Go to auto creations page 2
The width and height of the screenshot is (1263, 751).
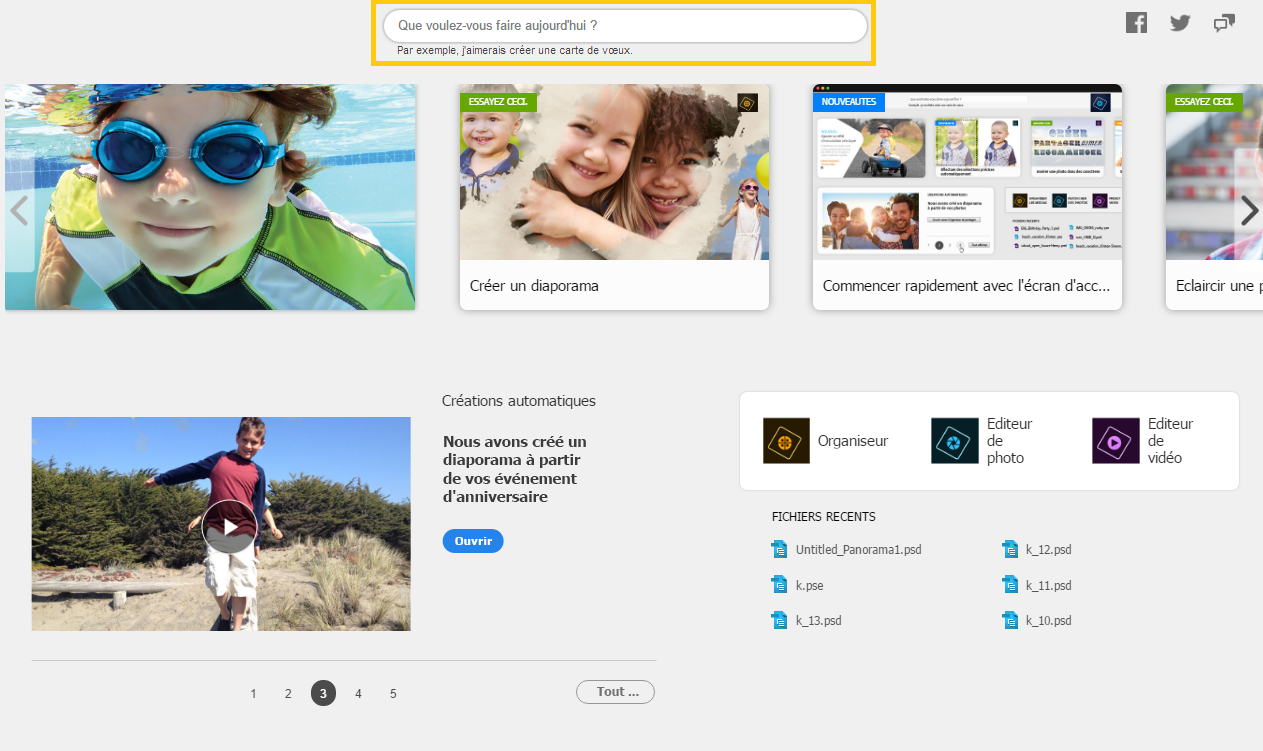click(x=288, y=693)
